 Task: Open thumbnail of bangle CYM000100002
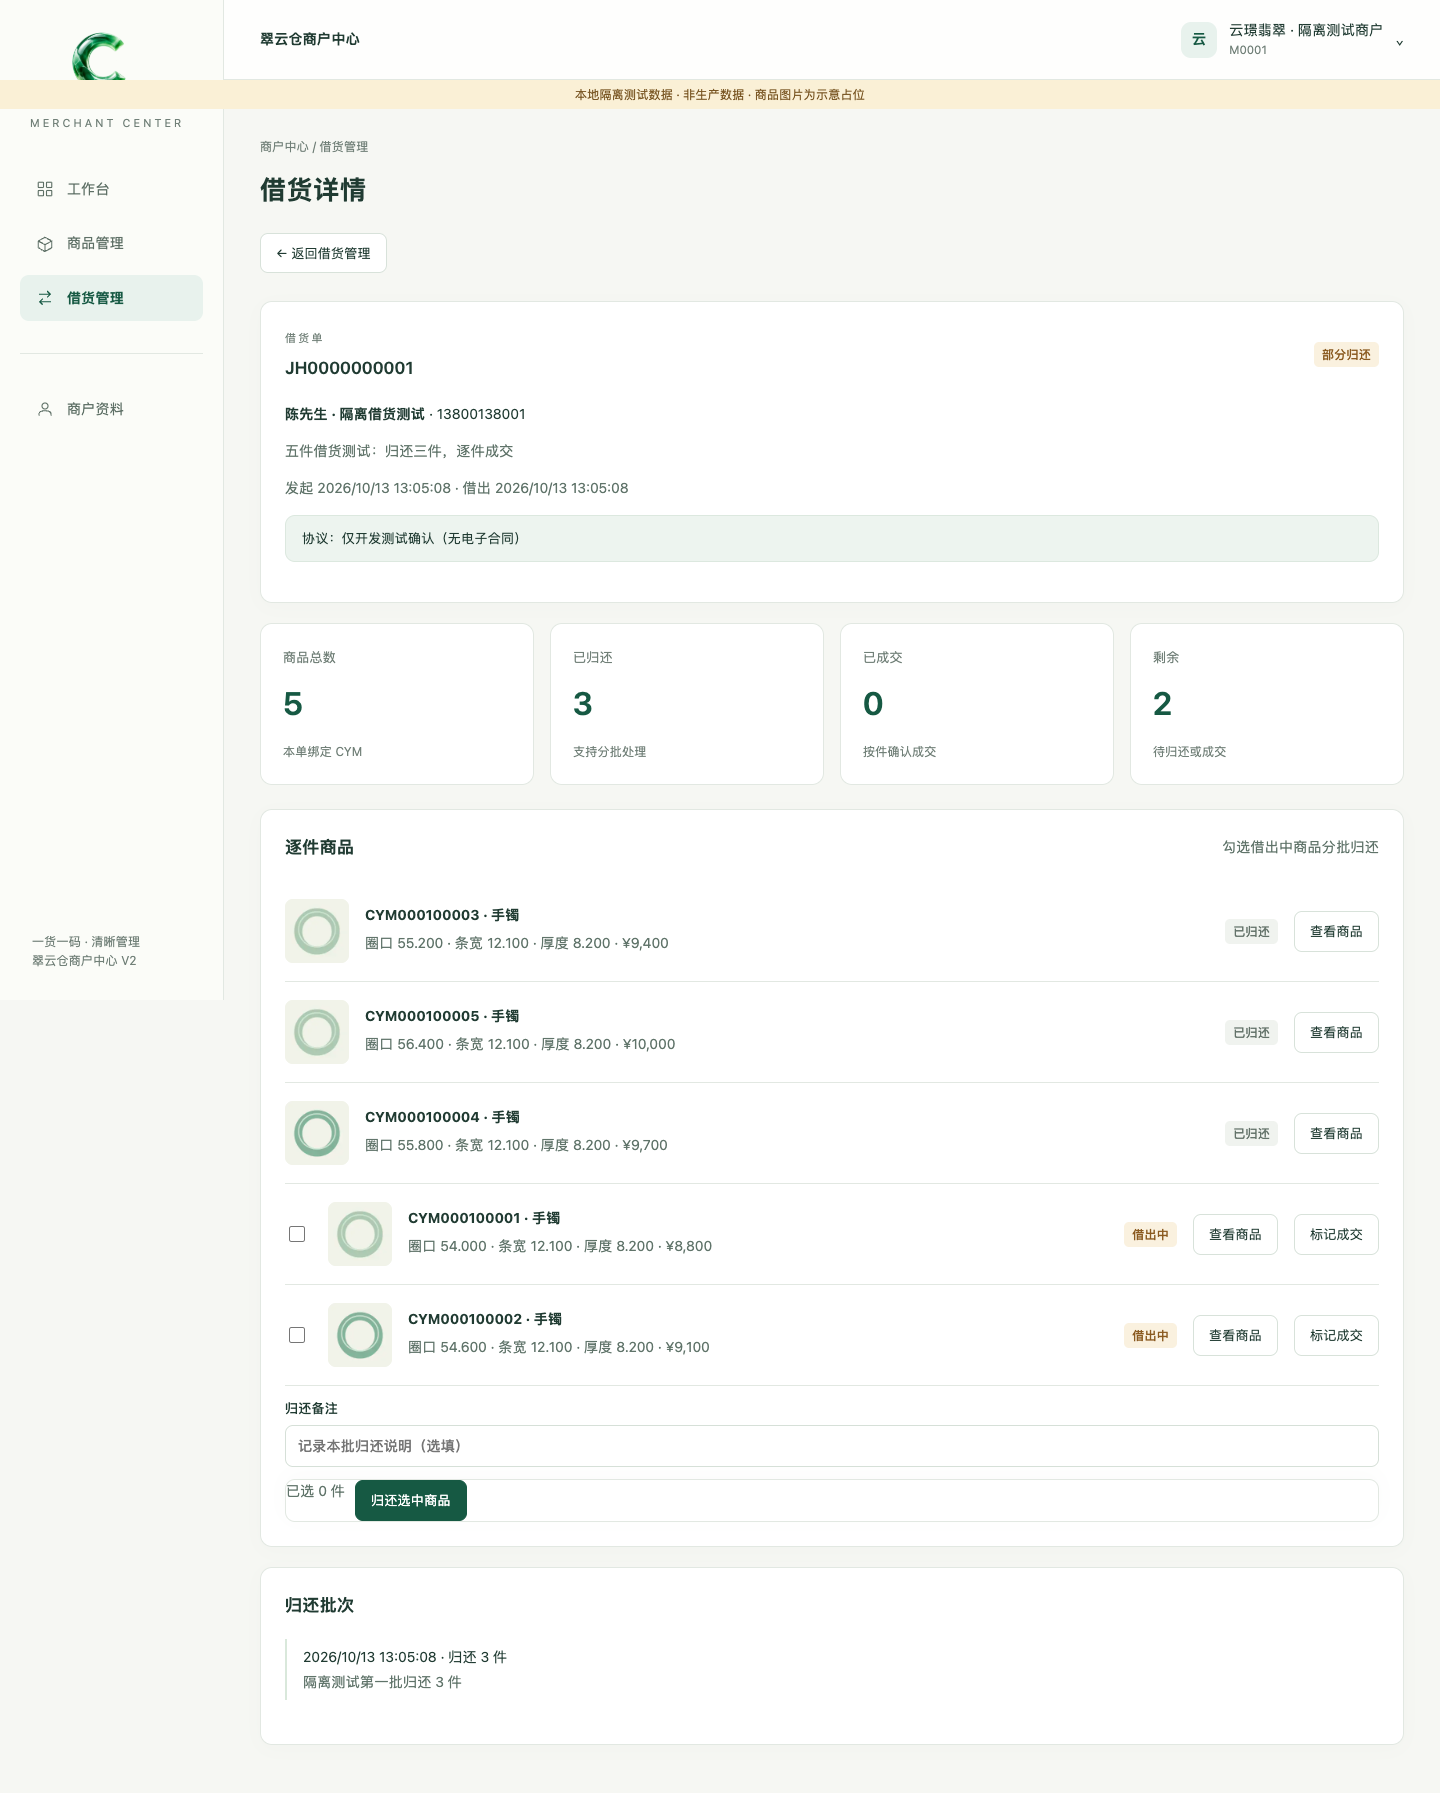pos(360,1335)
